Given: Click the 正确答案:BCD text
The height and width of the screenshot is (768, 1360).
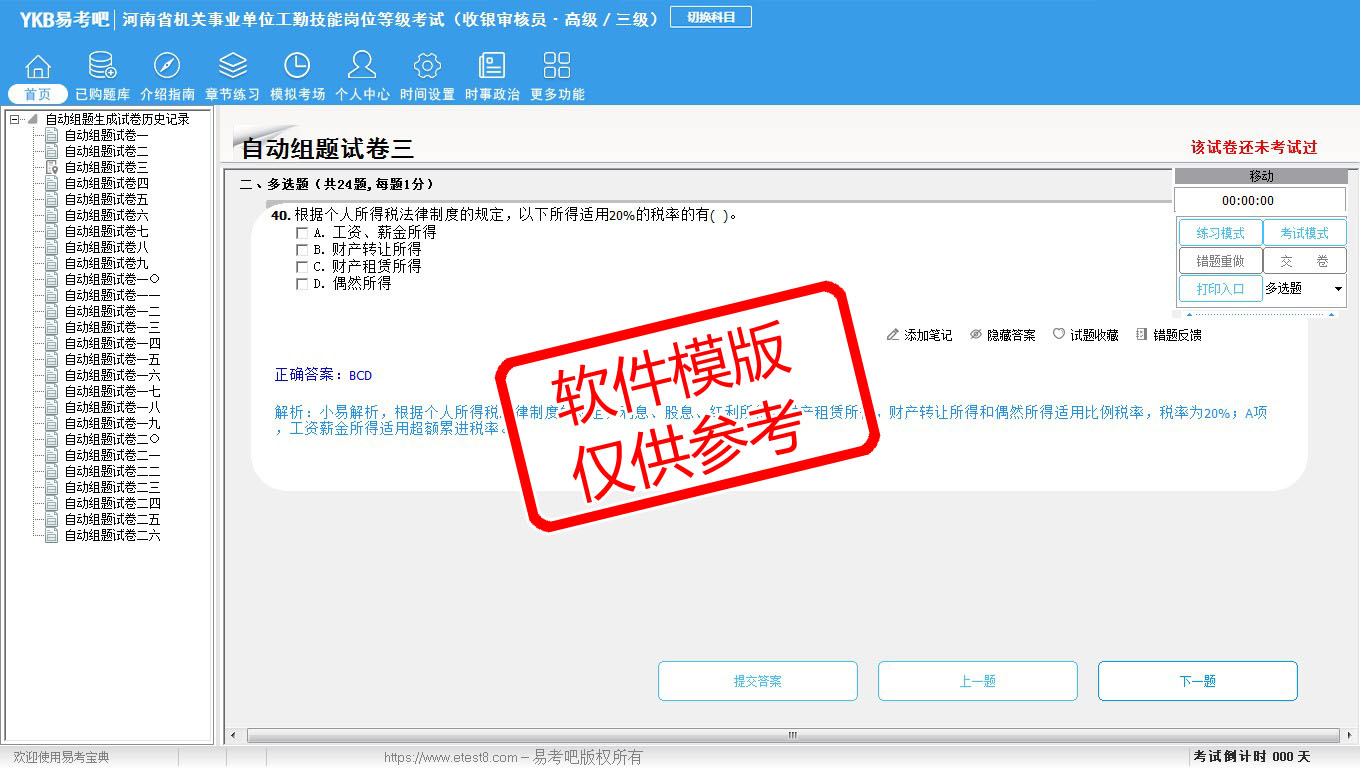Looking at the screenshot, I should 323,375.
